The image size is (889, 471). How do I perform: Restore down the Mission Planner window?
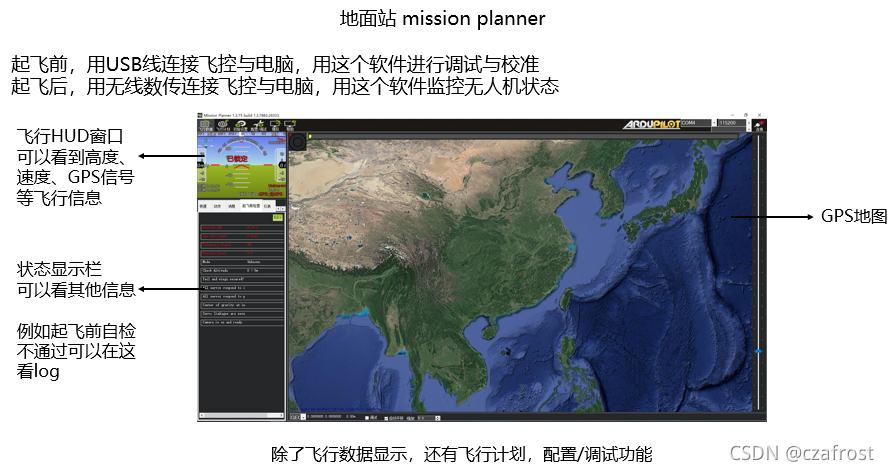click(746, 115)
